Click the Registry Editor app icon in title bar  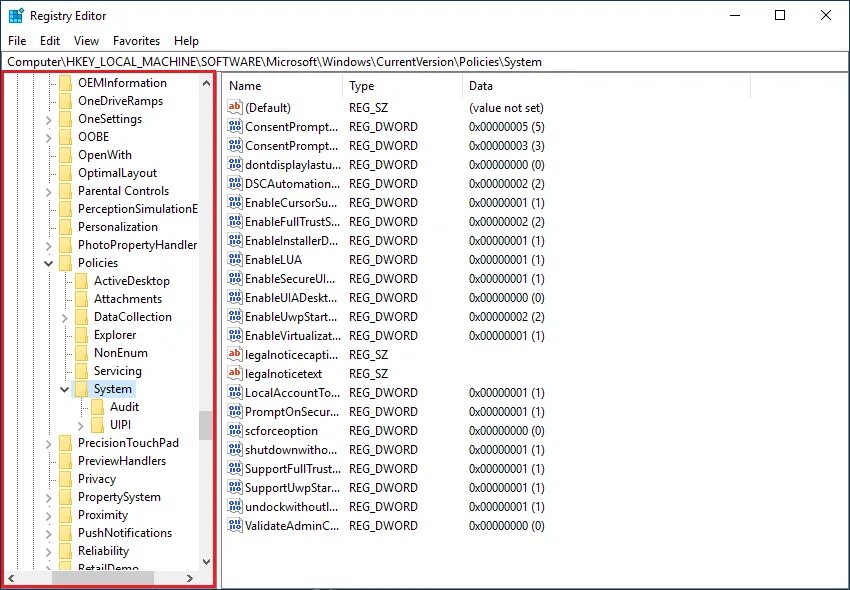(16, 16)
